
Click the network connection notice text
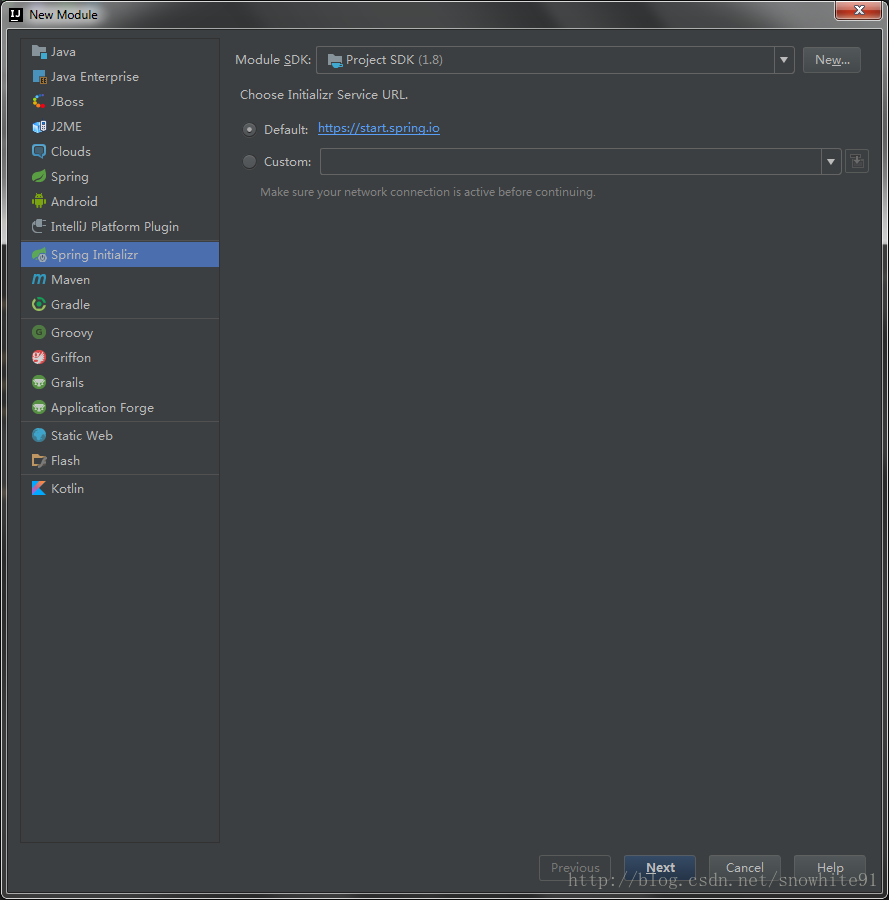(x=428, y=192)
